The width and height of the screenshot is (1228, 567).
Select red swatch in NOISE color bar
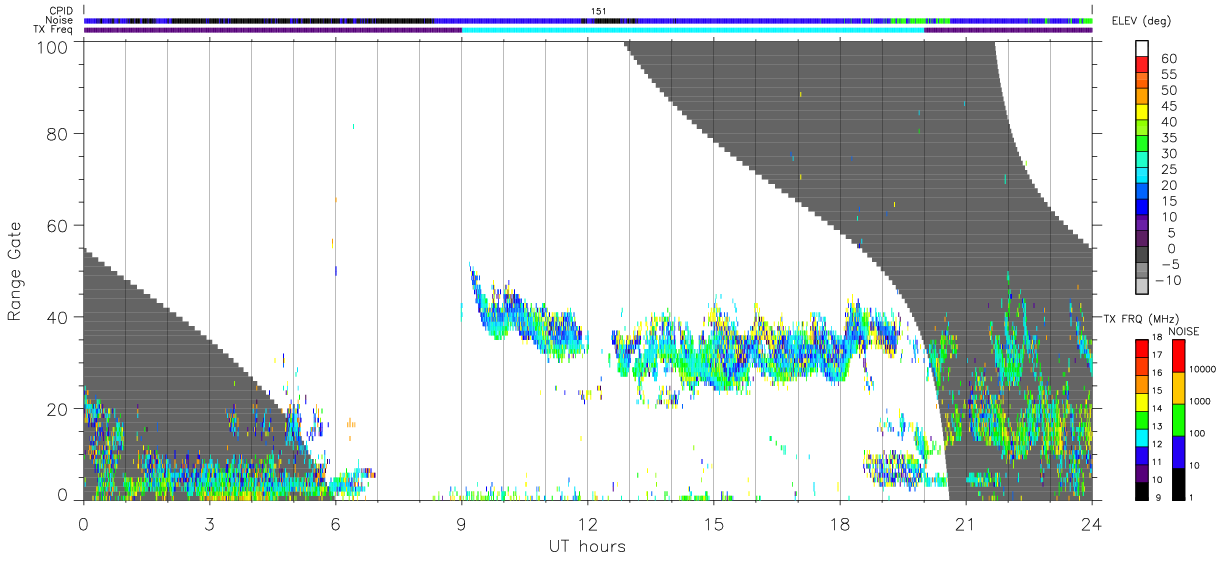point(1178,356)
